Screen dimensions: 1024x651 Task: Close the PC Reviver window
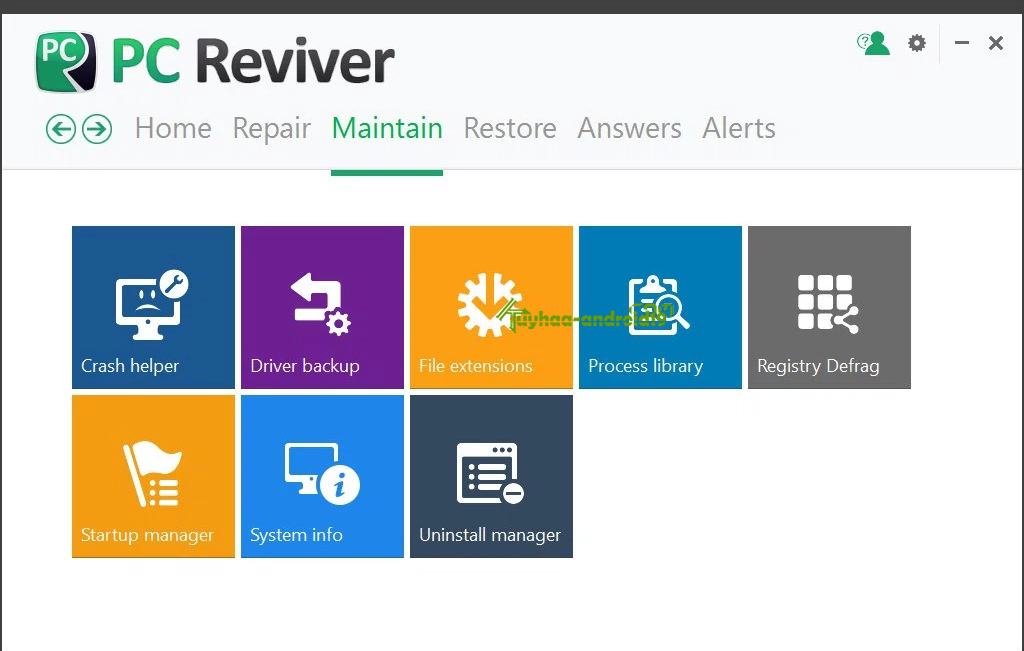pos(996,43)
